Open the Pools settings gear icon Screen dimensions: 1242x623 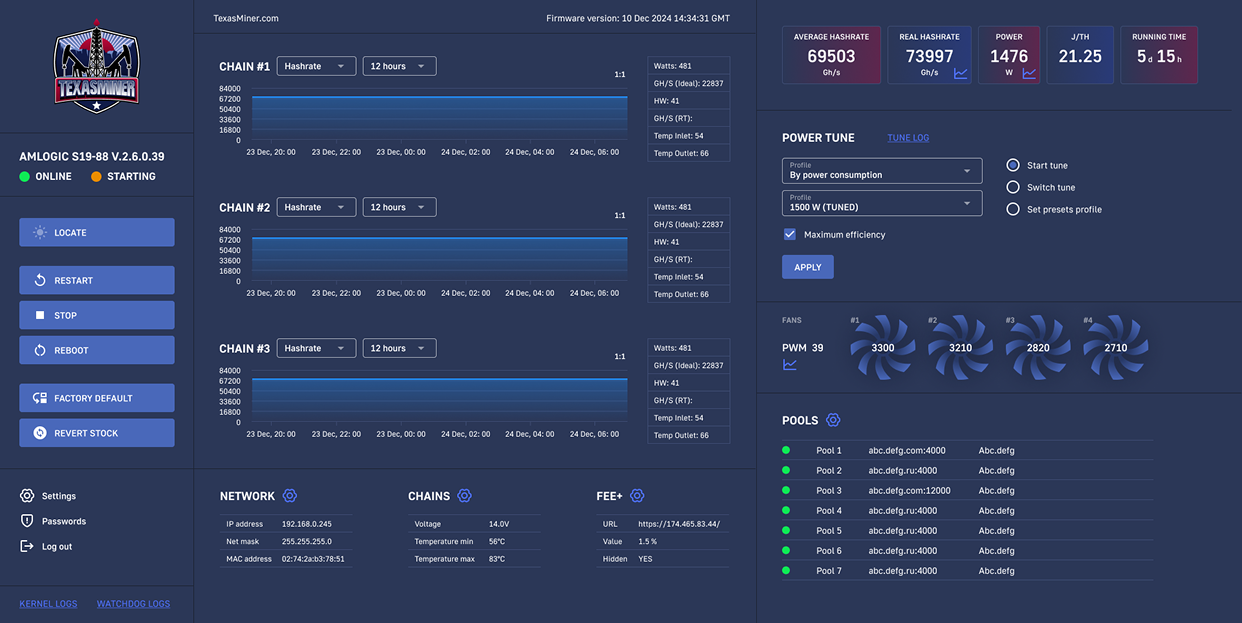(834, 420)
